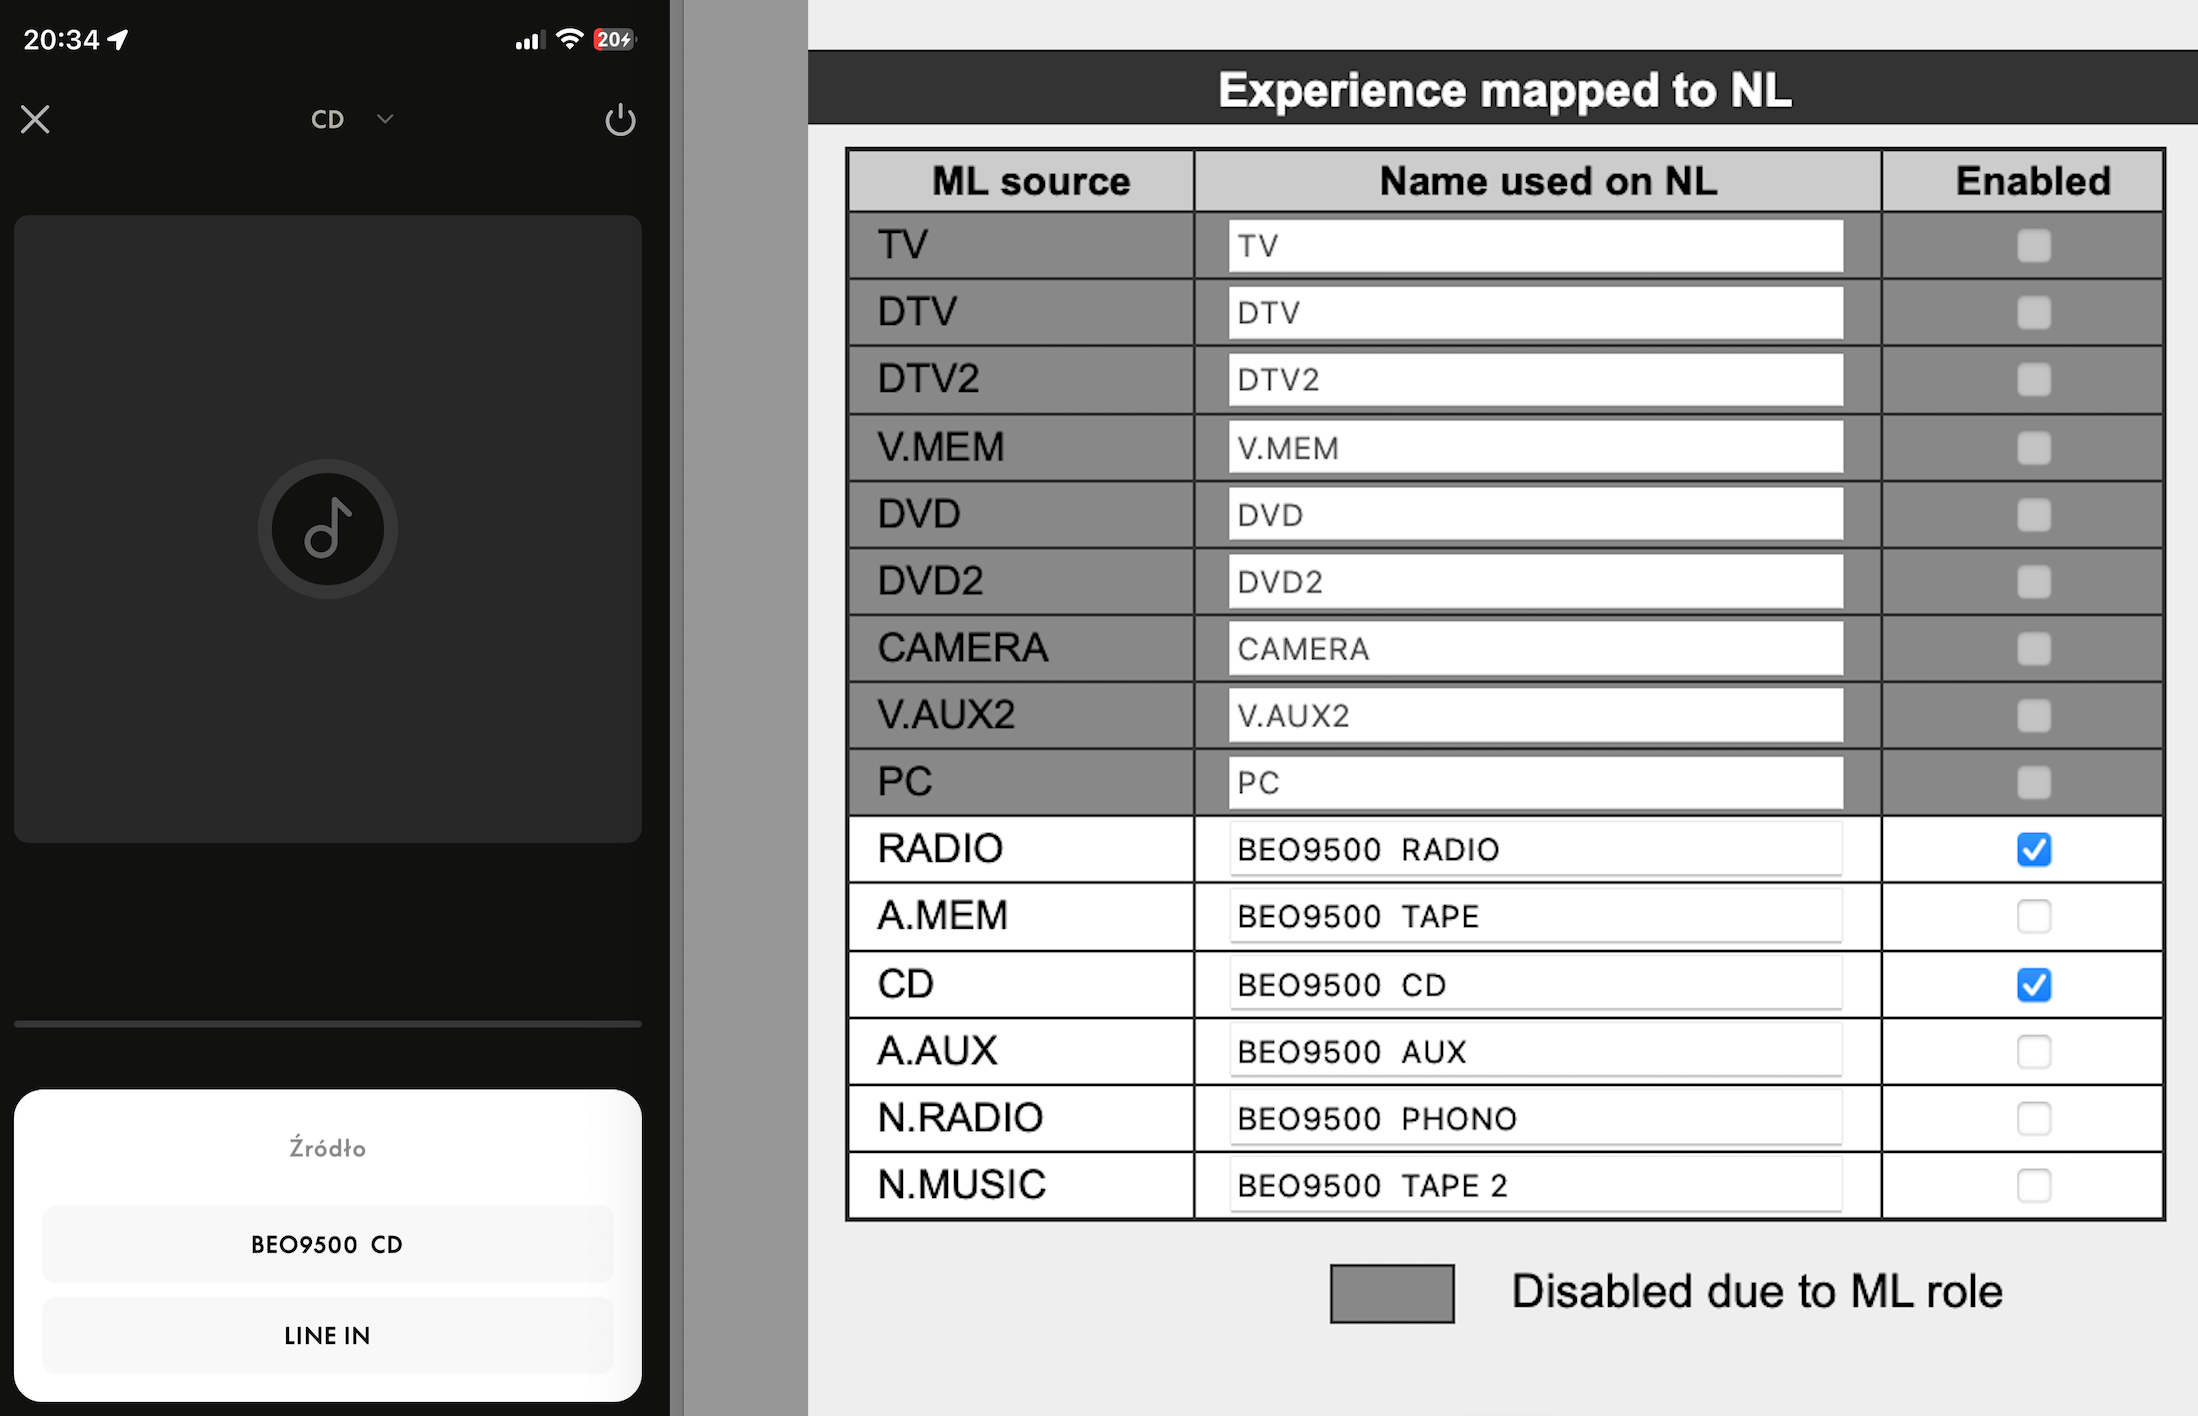Edit the BEO9500 CD name field in table
This screenshot has width=2198, height=1416.
click(1535, 984)
